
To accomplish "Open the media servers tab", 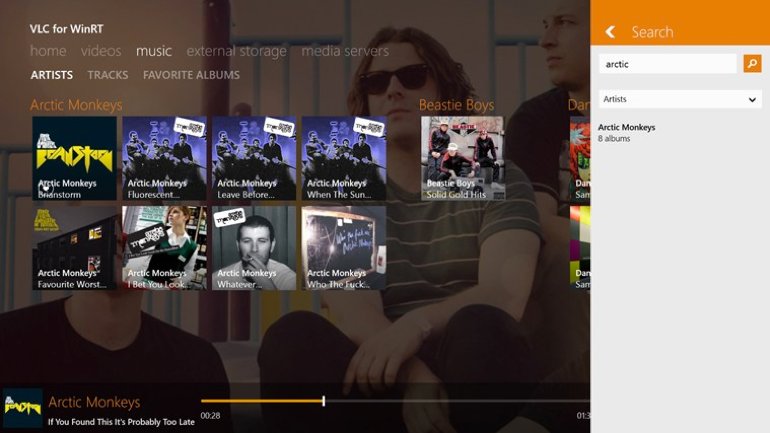I will pos(345,51).
